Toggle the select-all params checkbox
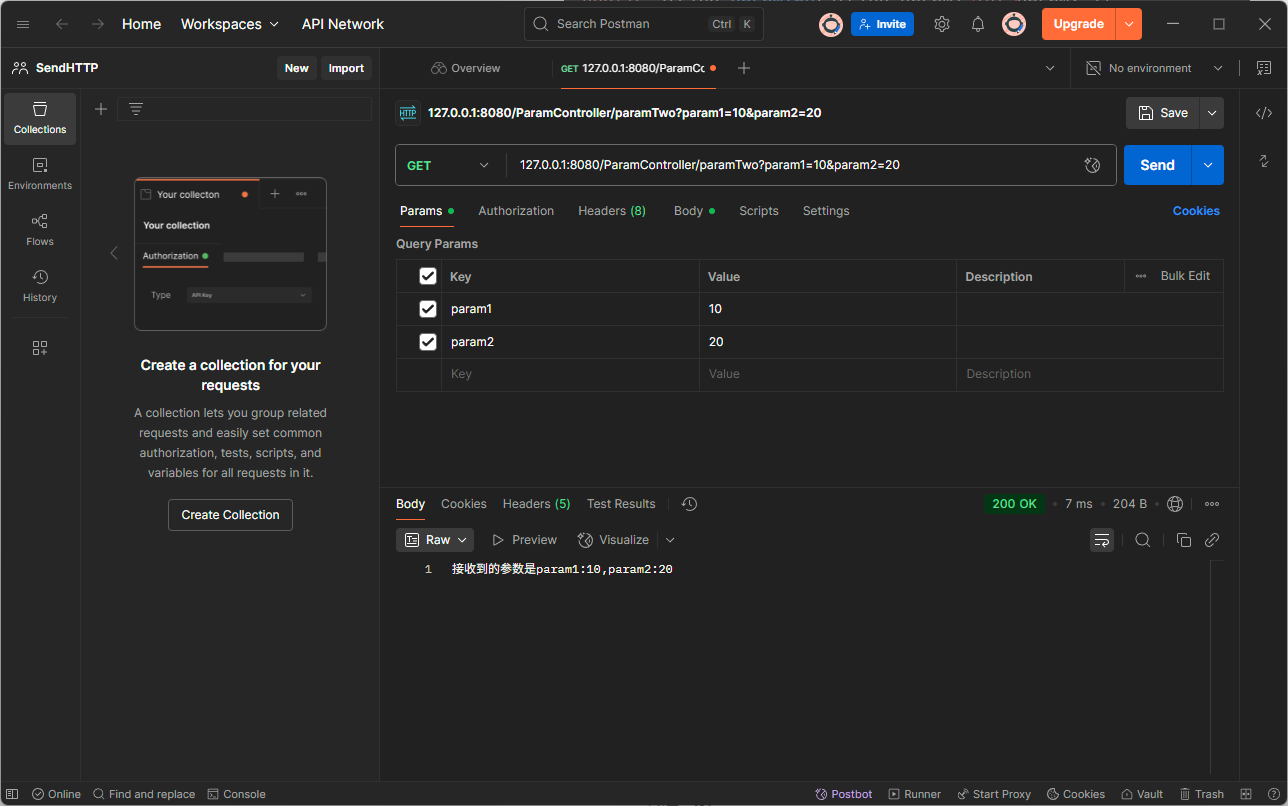Image resolution: width=1288 pixels, height=806 pixels. click(428, 276)
